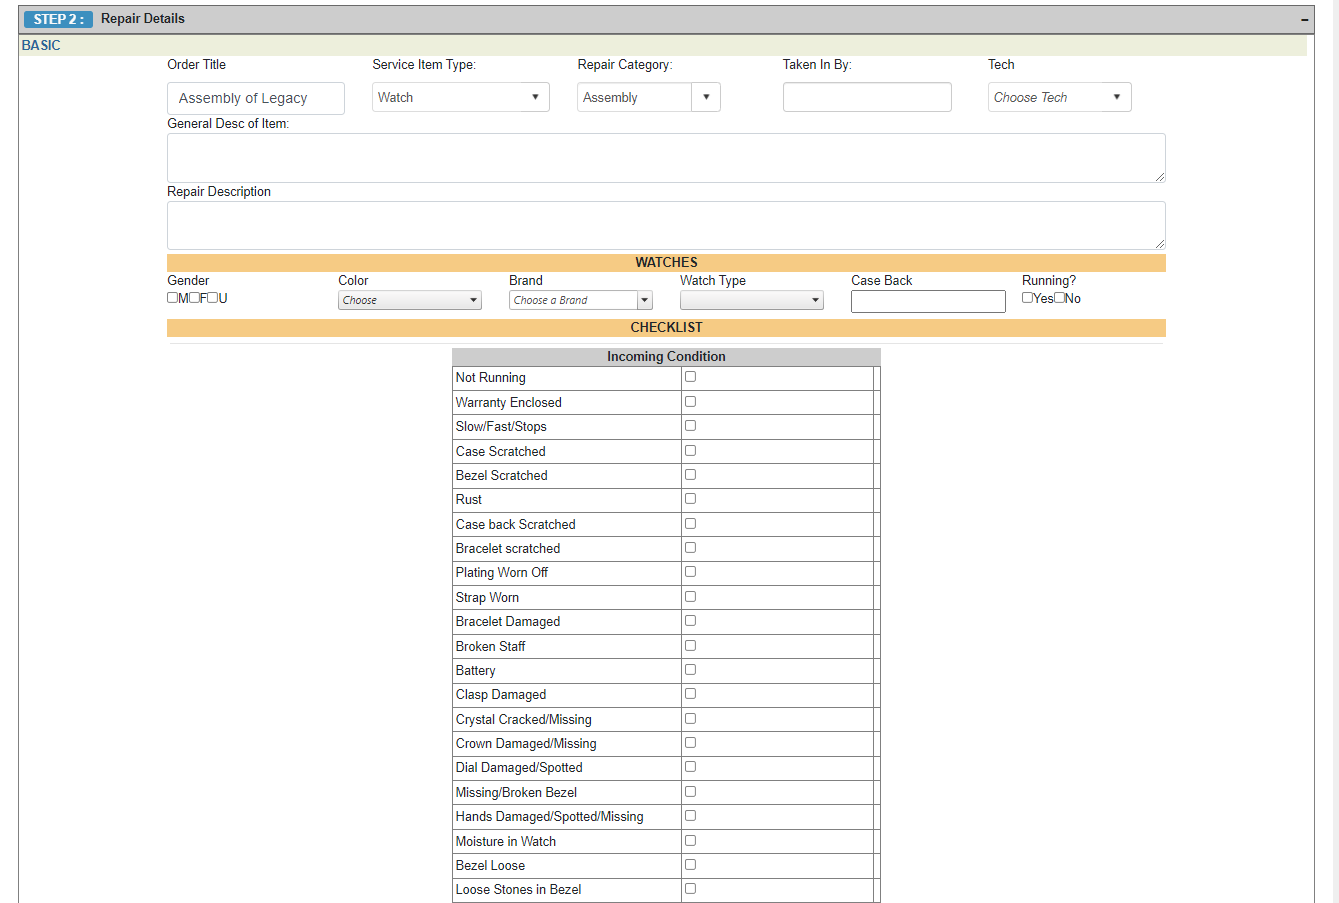
Task: Open the Choose Tech dropdown
Action: [1059, 97]
